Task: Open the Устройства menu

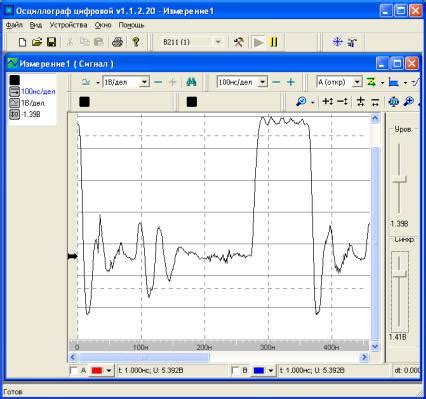Action: point(68,25)
